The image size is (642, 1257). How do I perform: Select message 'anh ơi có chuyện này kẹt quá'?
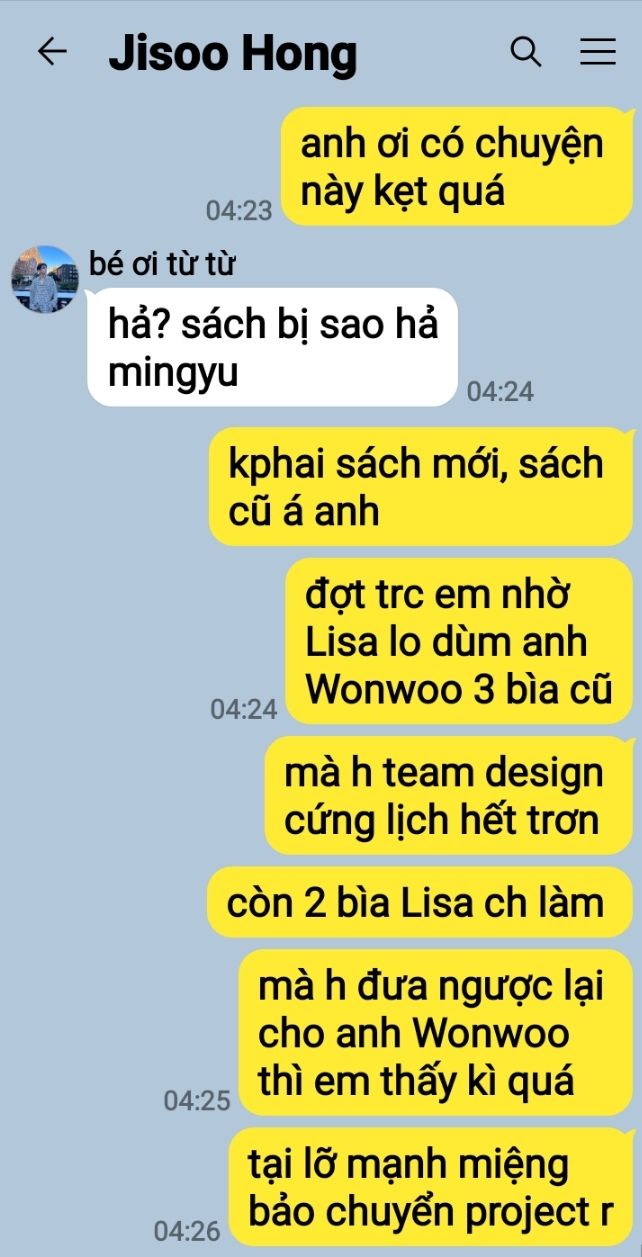click(x=456, y=167)
